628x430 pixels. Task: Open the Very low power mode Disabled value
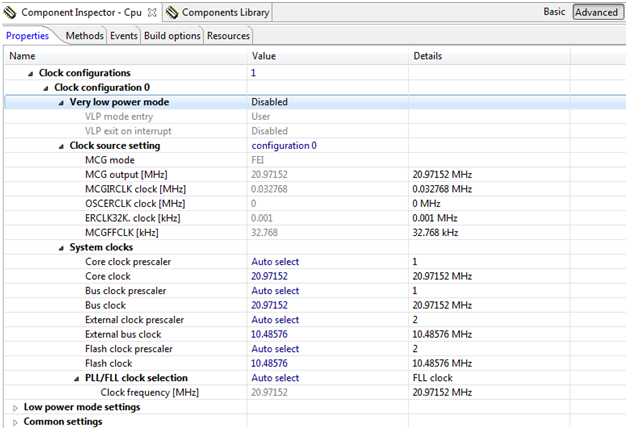pos(270,102)
